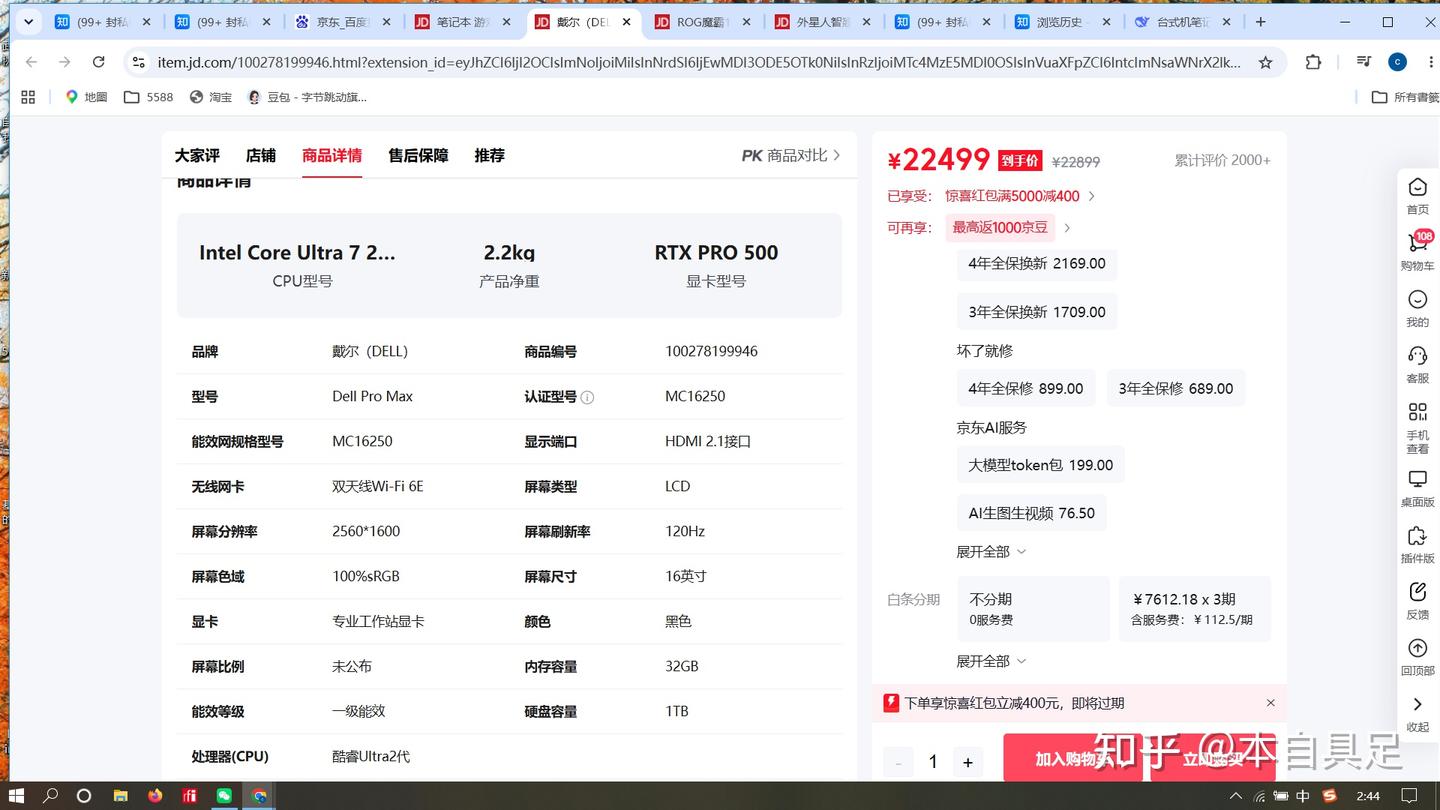The width and height of the screenshot is (1440, 810).
Task: Open the browser extensions puzzle icon
Action: point(1313,62)
